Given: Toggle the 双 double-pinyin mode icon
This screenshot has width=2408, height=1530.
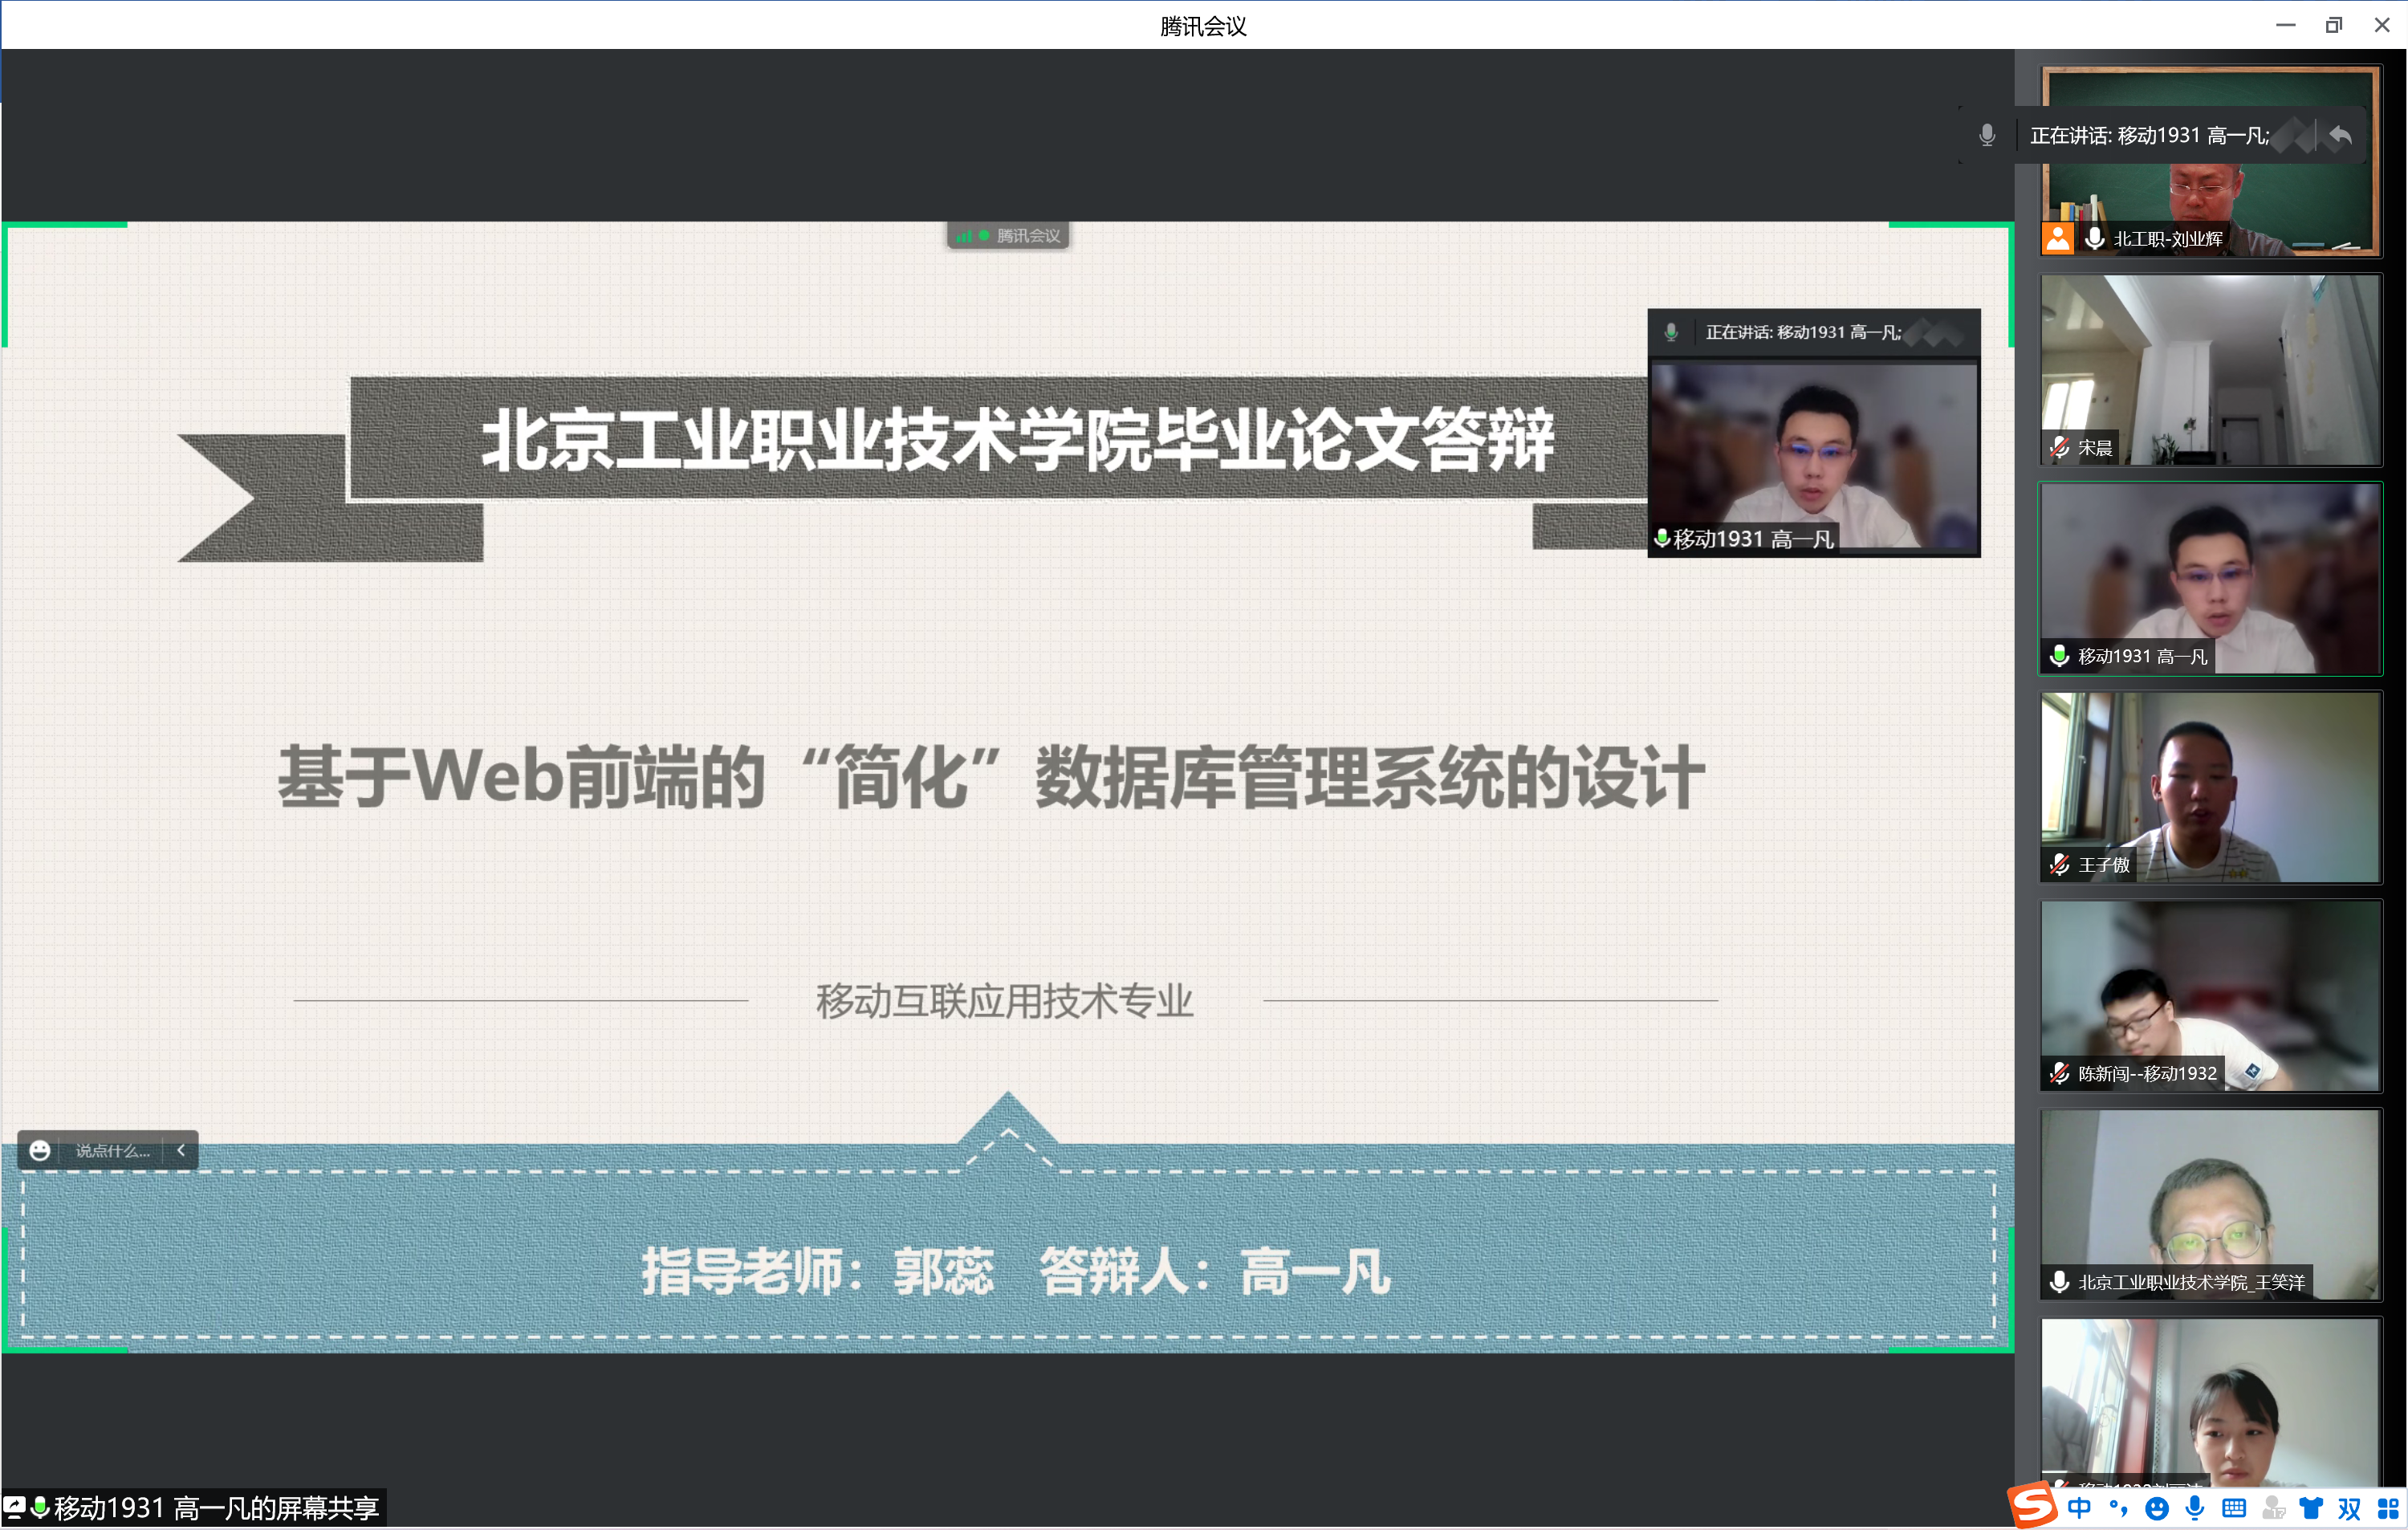Looking at the screenshot, I should click(x=2350, y=1508).
